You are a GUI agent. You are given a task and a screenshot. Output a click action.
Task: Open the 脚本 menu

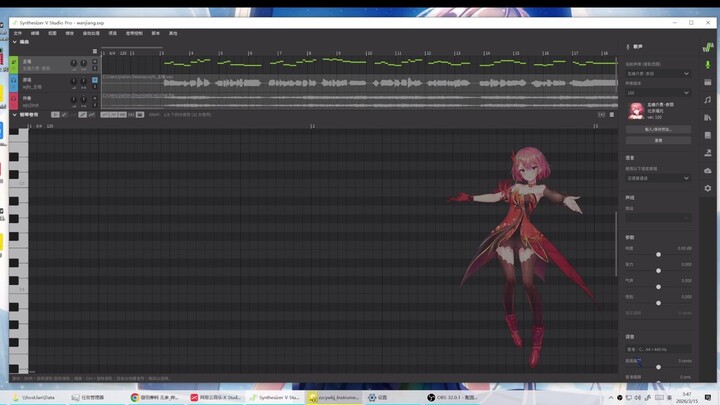156,34
